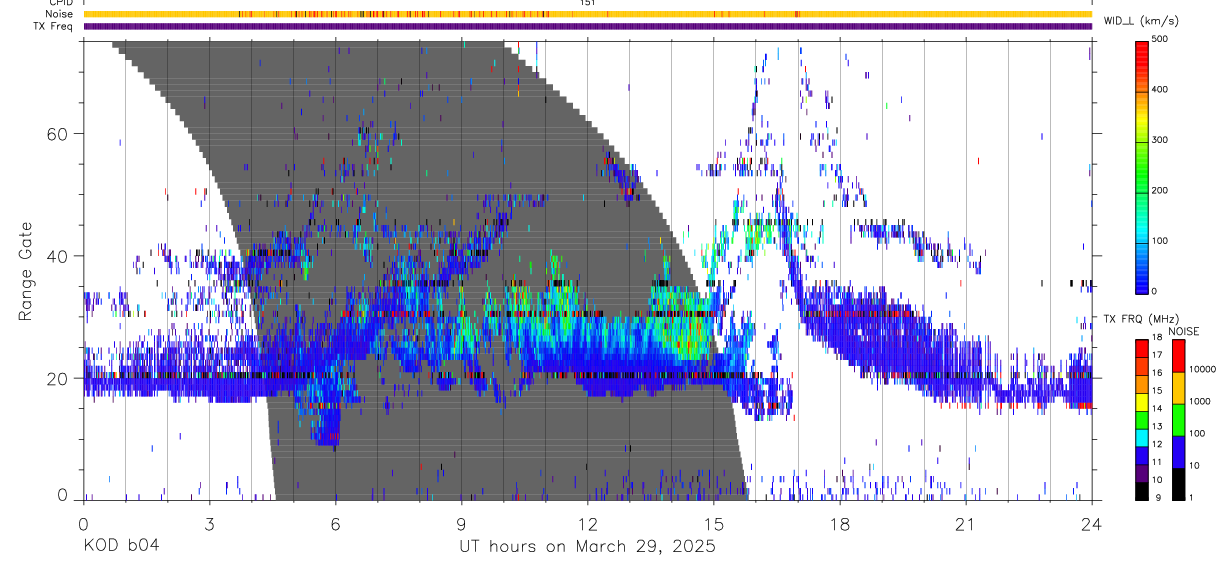Image resolution: width=1228 pixels, height=567 pixels.
Task: Click the value 9 on TX frequency scale
Action: pos(1159,498)
